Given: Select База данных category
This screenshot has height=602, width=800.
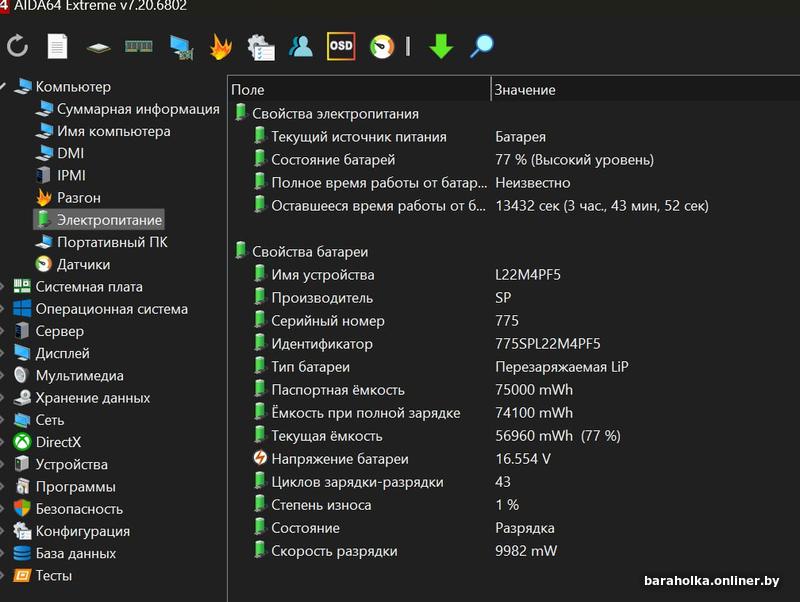Looking at the screenshot, I should (x=65, y=553).
